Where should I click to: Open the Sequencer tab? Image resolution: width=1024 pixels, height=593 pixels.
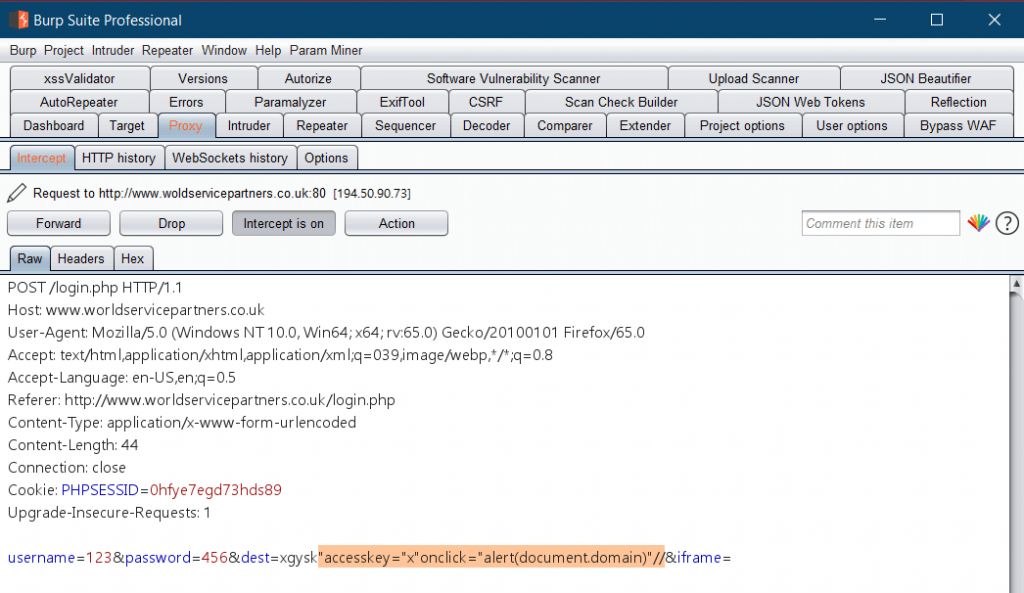click(x=405, y=125)
